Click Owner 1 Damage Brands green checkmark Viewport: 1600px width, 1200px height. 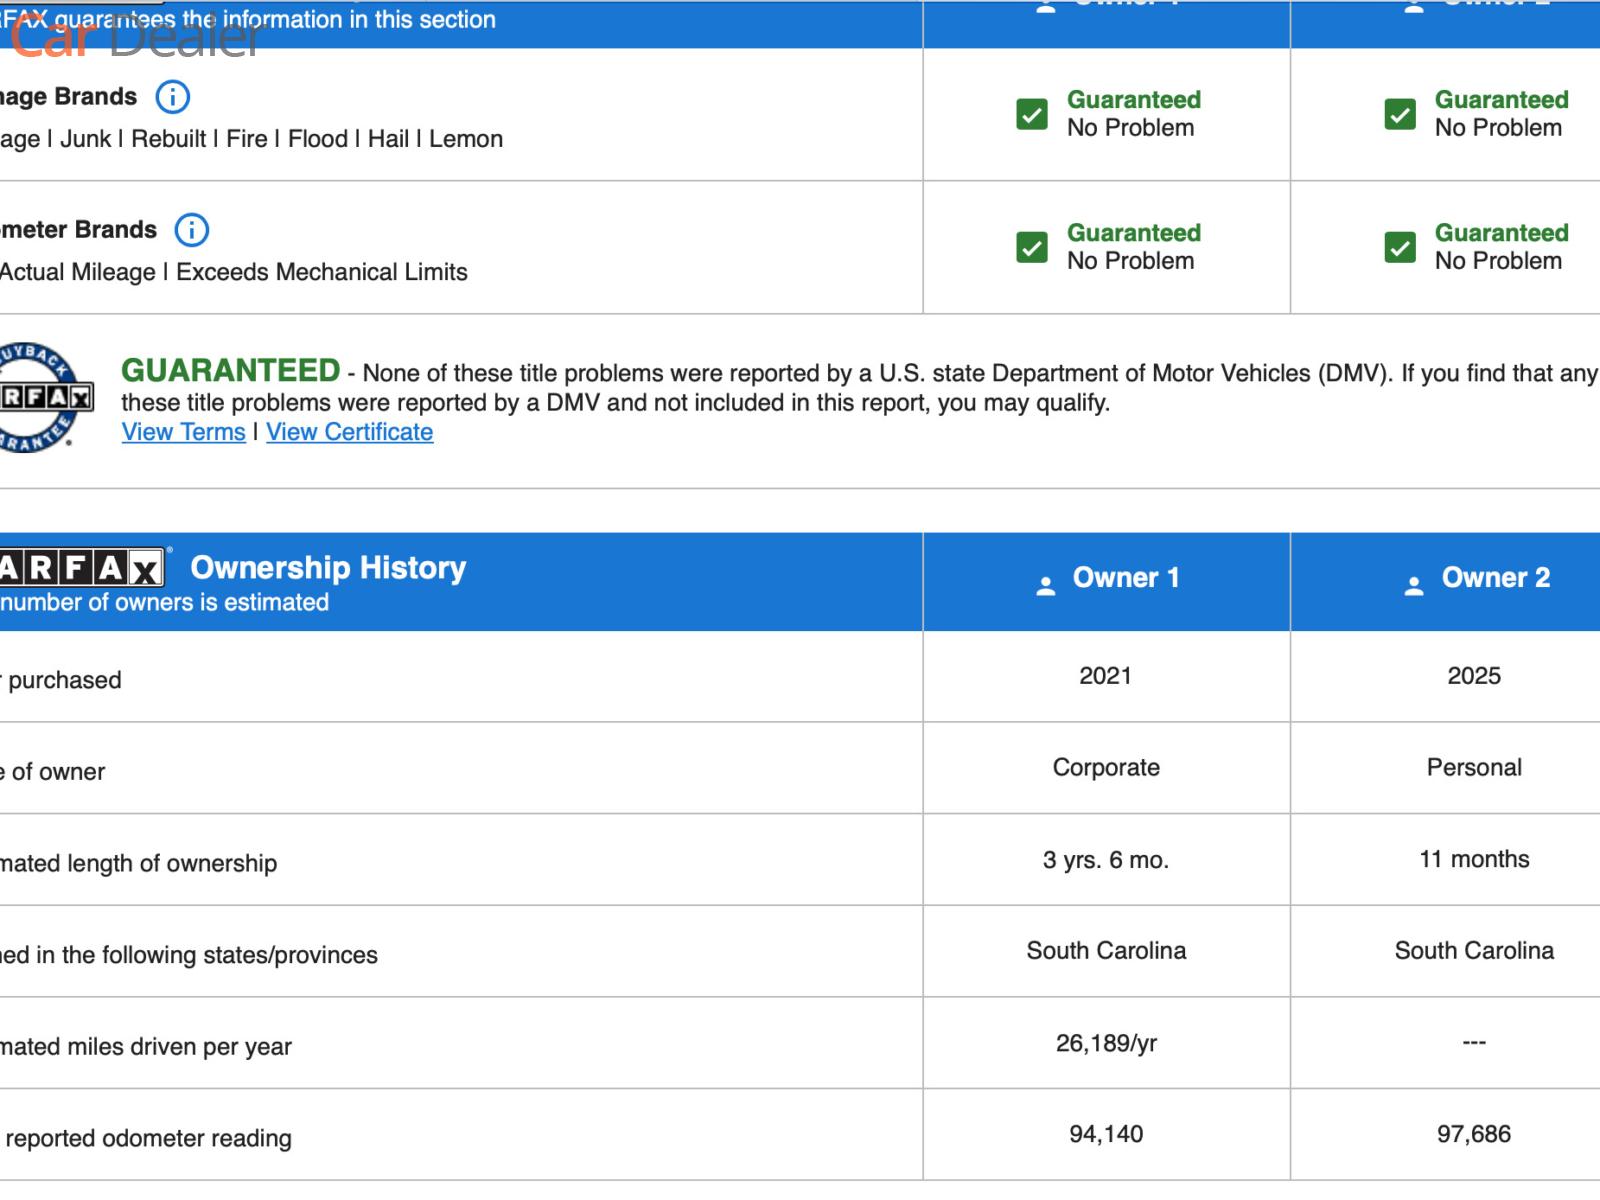click(x=1032, y=114)
